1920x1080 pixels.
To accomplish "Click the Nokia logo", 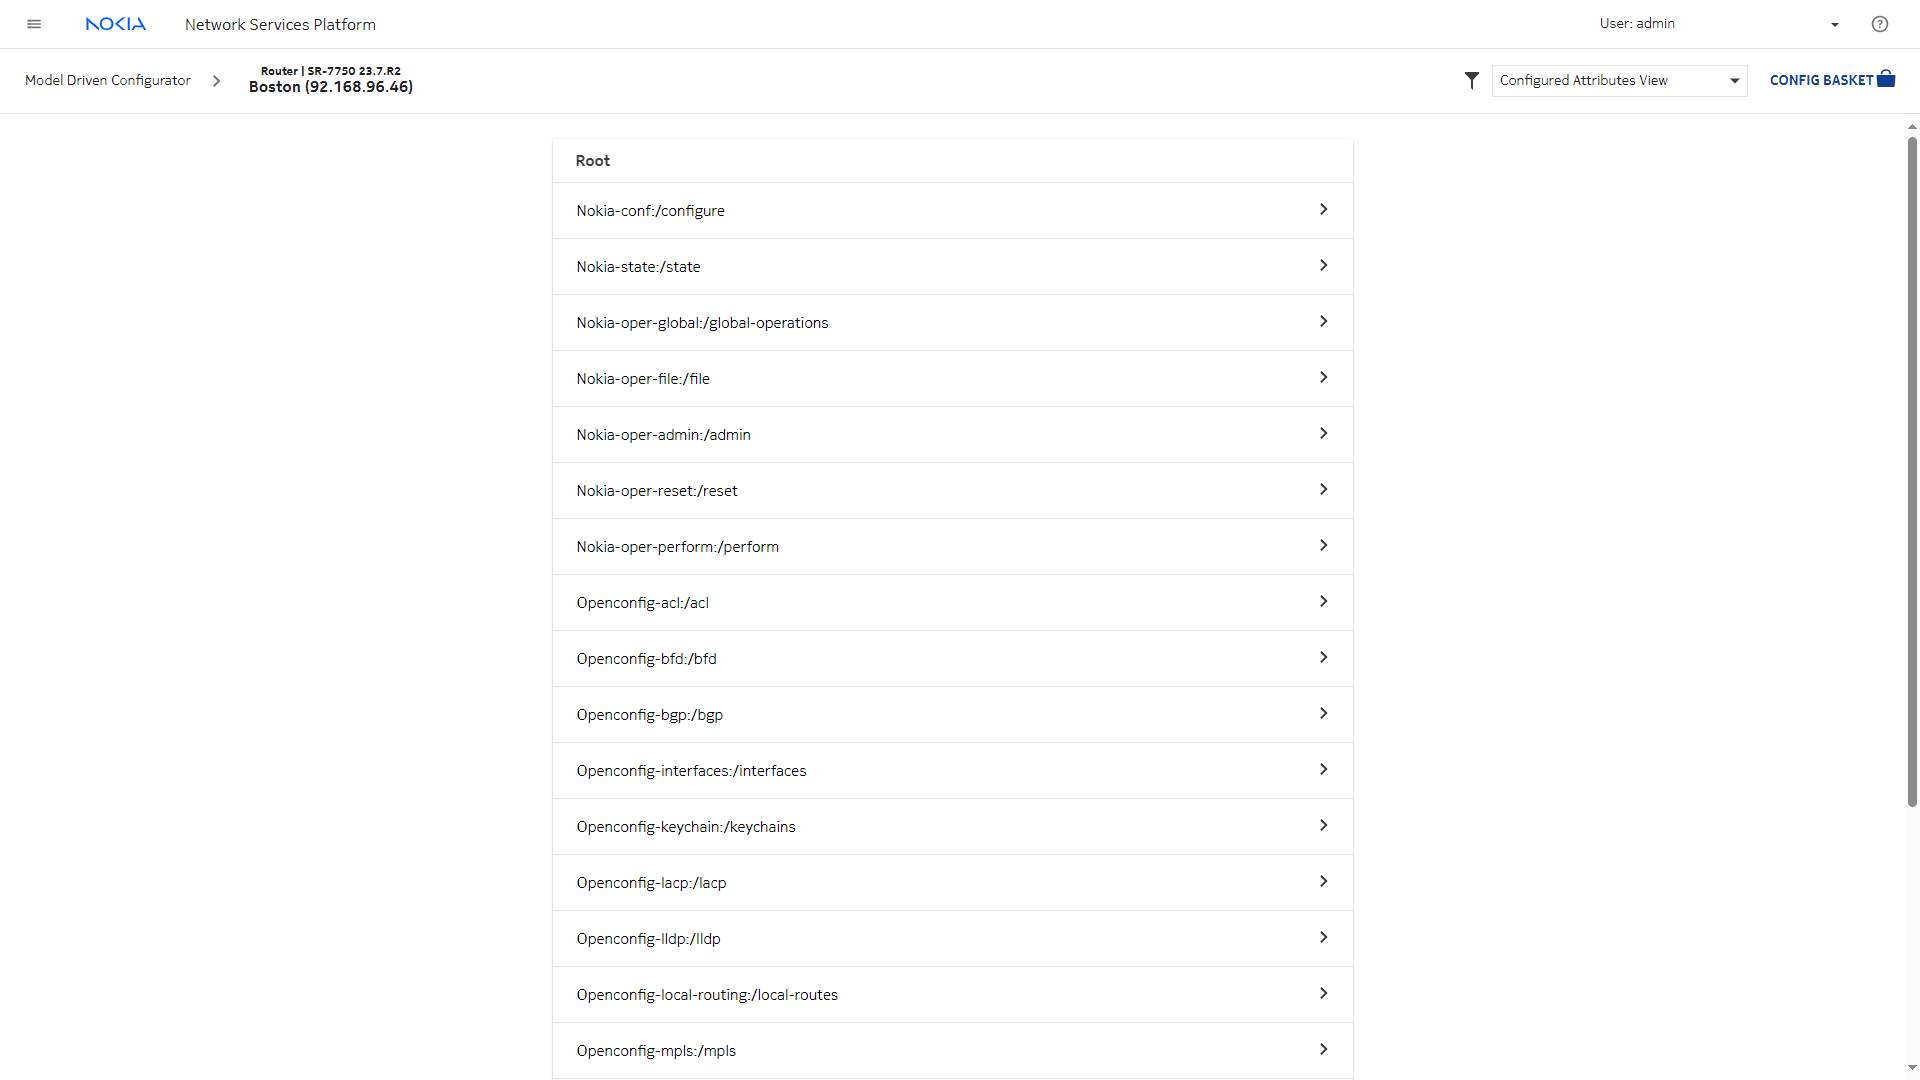I will coord(116,24).
